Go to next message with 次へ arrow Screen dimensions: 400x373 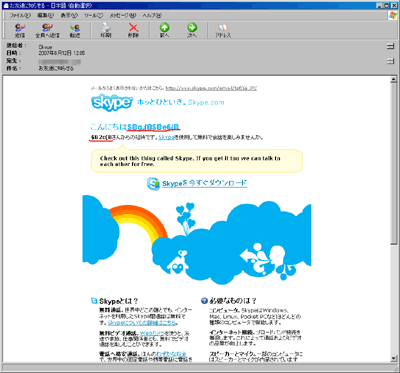pyautogui.click(x=192, y=28)
